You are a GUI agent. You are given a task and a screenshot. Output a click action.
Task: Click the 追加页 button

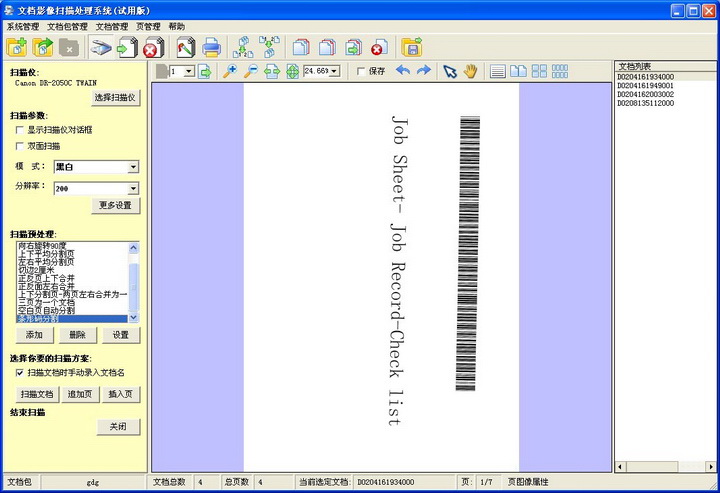[x=80, y=394]
